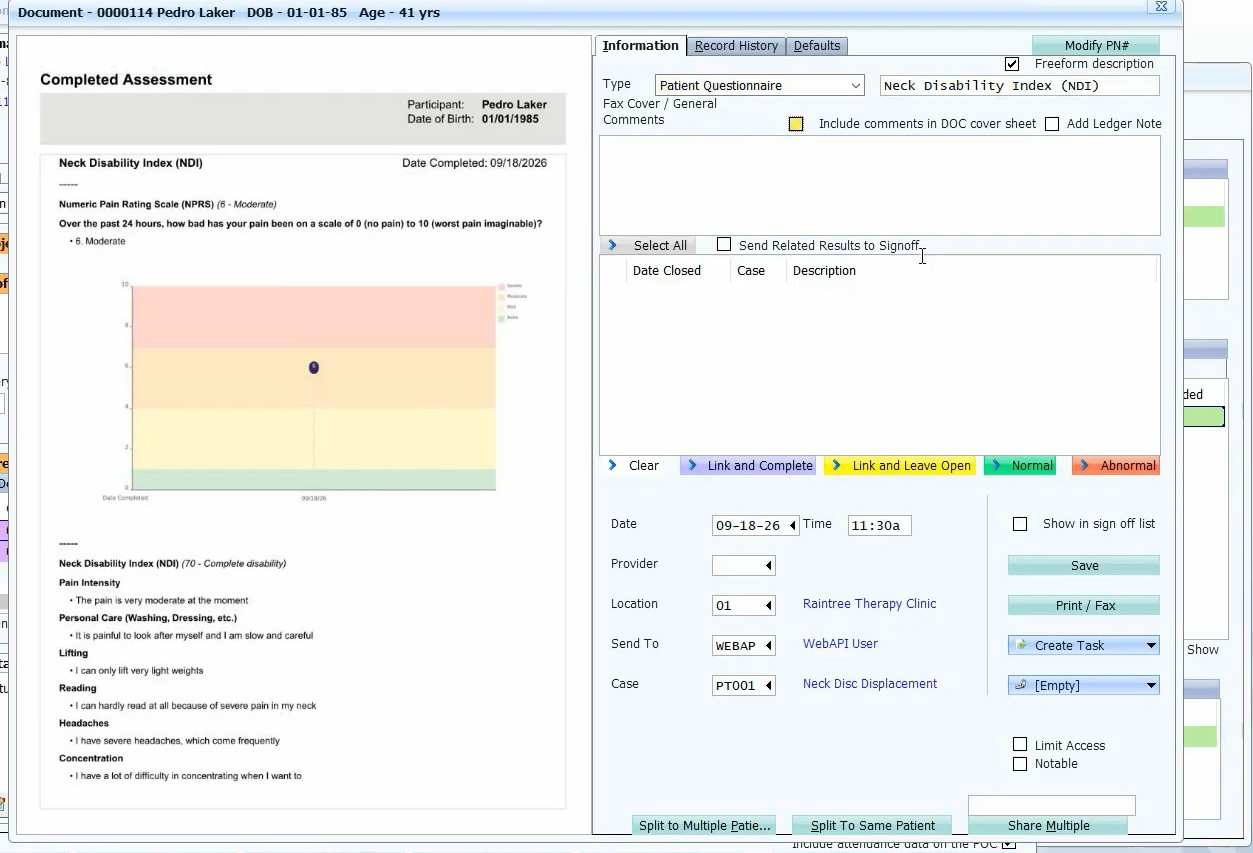Screen dimensions: 1253x853
Task: Click the Link and Complete arrow icon
Action: coord(692,466)
